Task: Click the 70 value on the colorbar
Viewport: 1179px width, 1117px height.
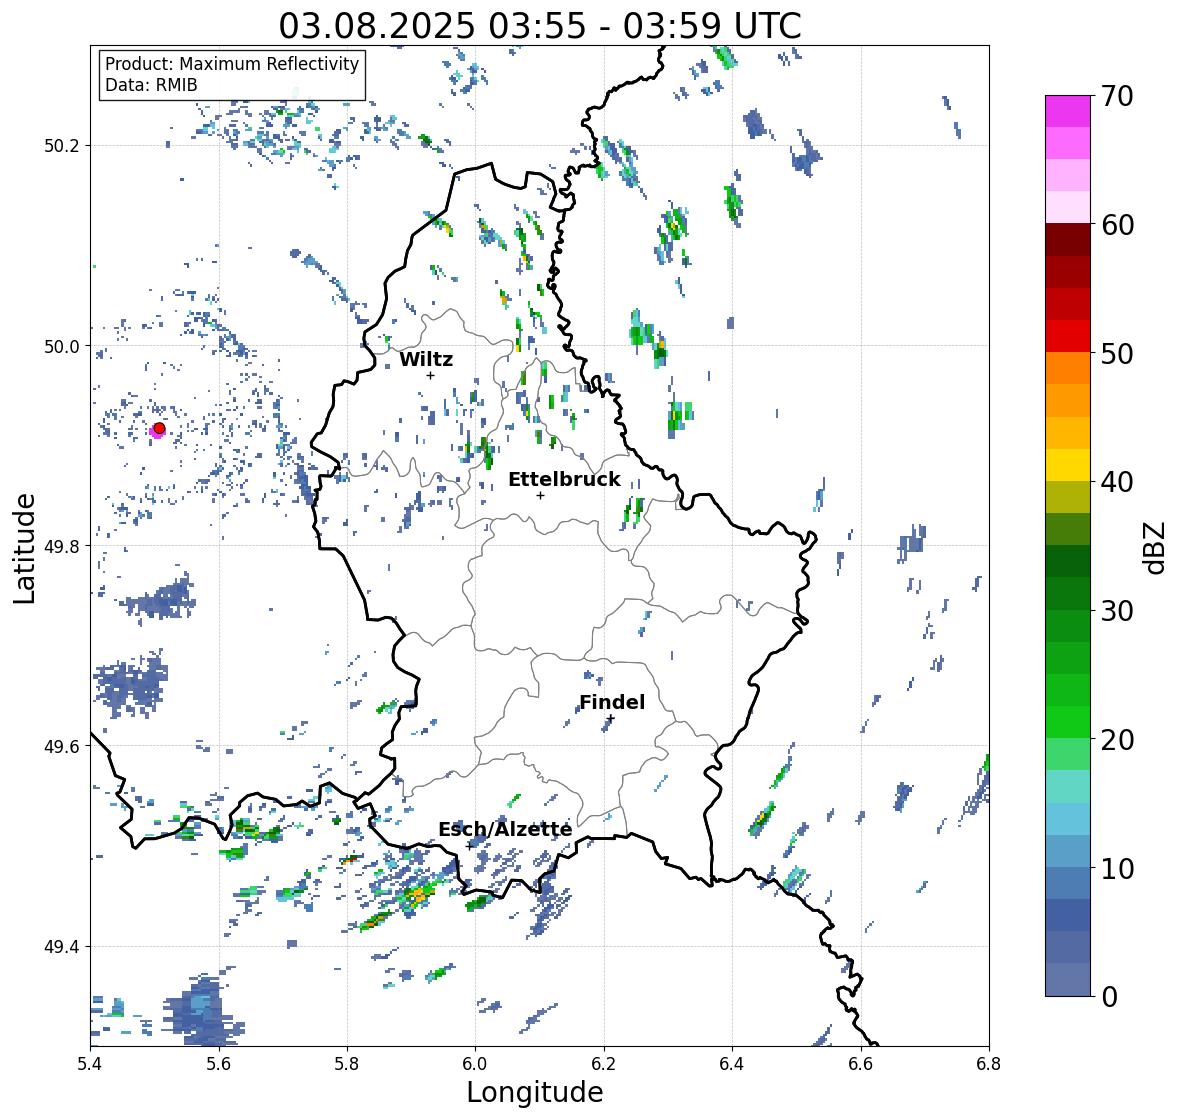Action: tap(1117, 96)
